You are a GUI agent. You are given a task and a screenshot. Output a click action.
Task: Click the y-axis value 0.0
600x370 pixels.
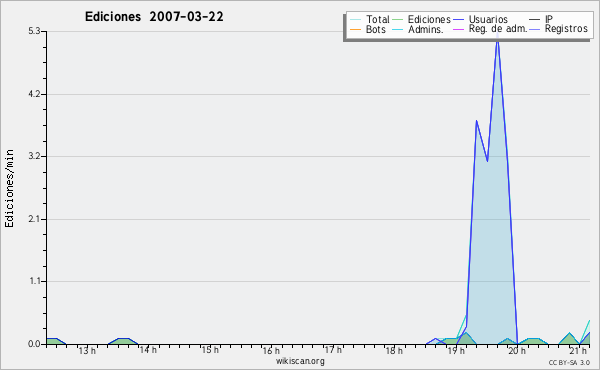tap(34, 344)
